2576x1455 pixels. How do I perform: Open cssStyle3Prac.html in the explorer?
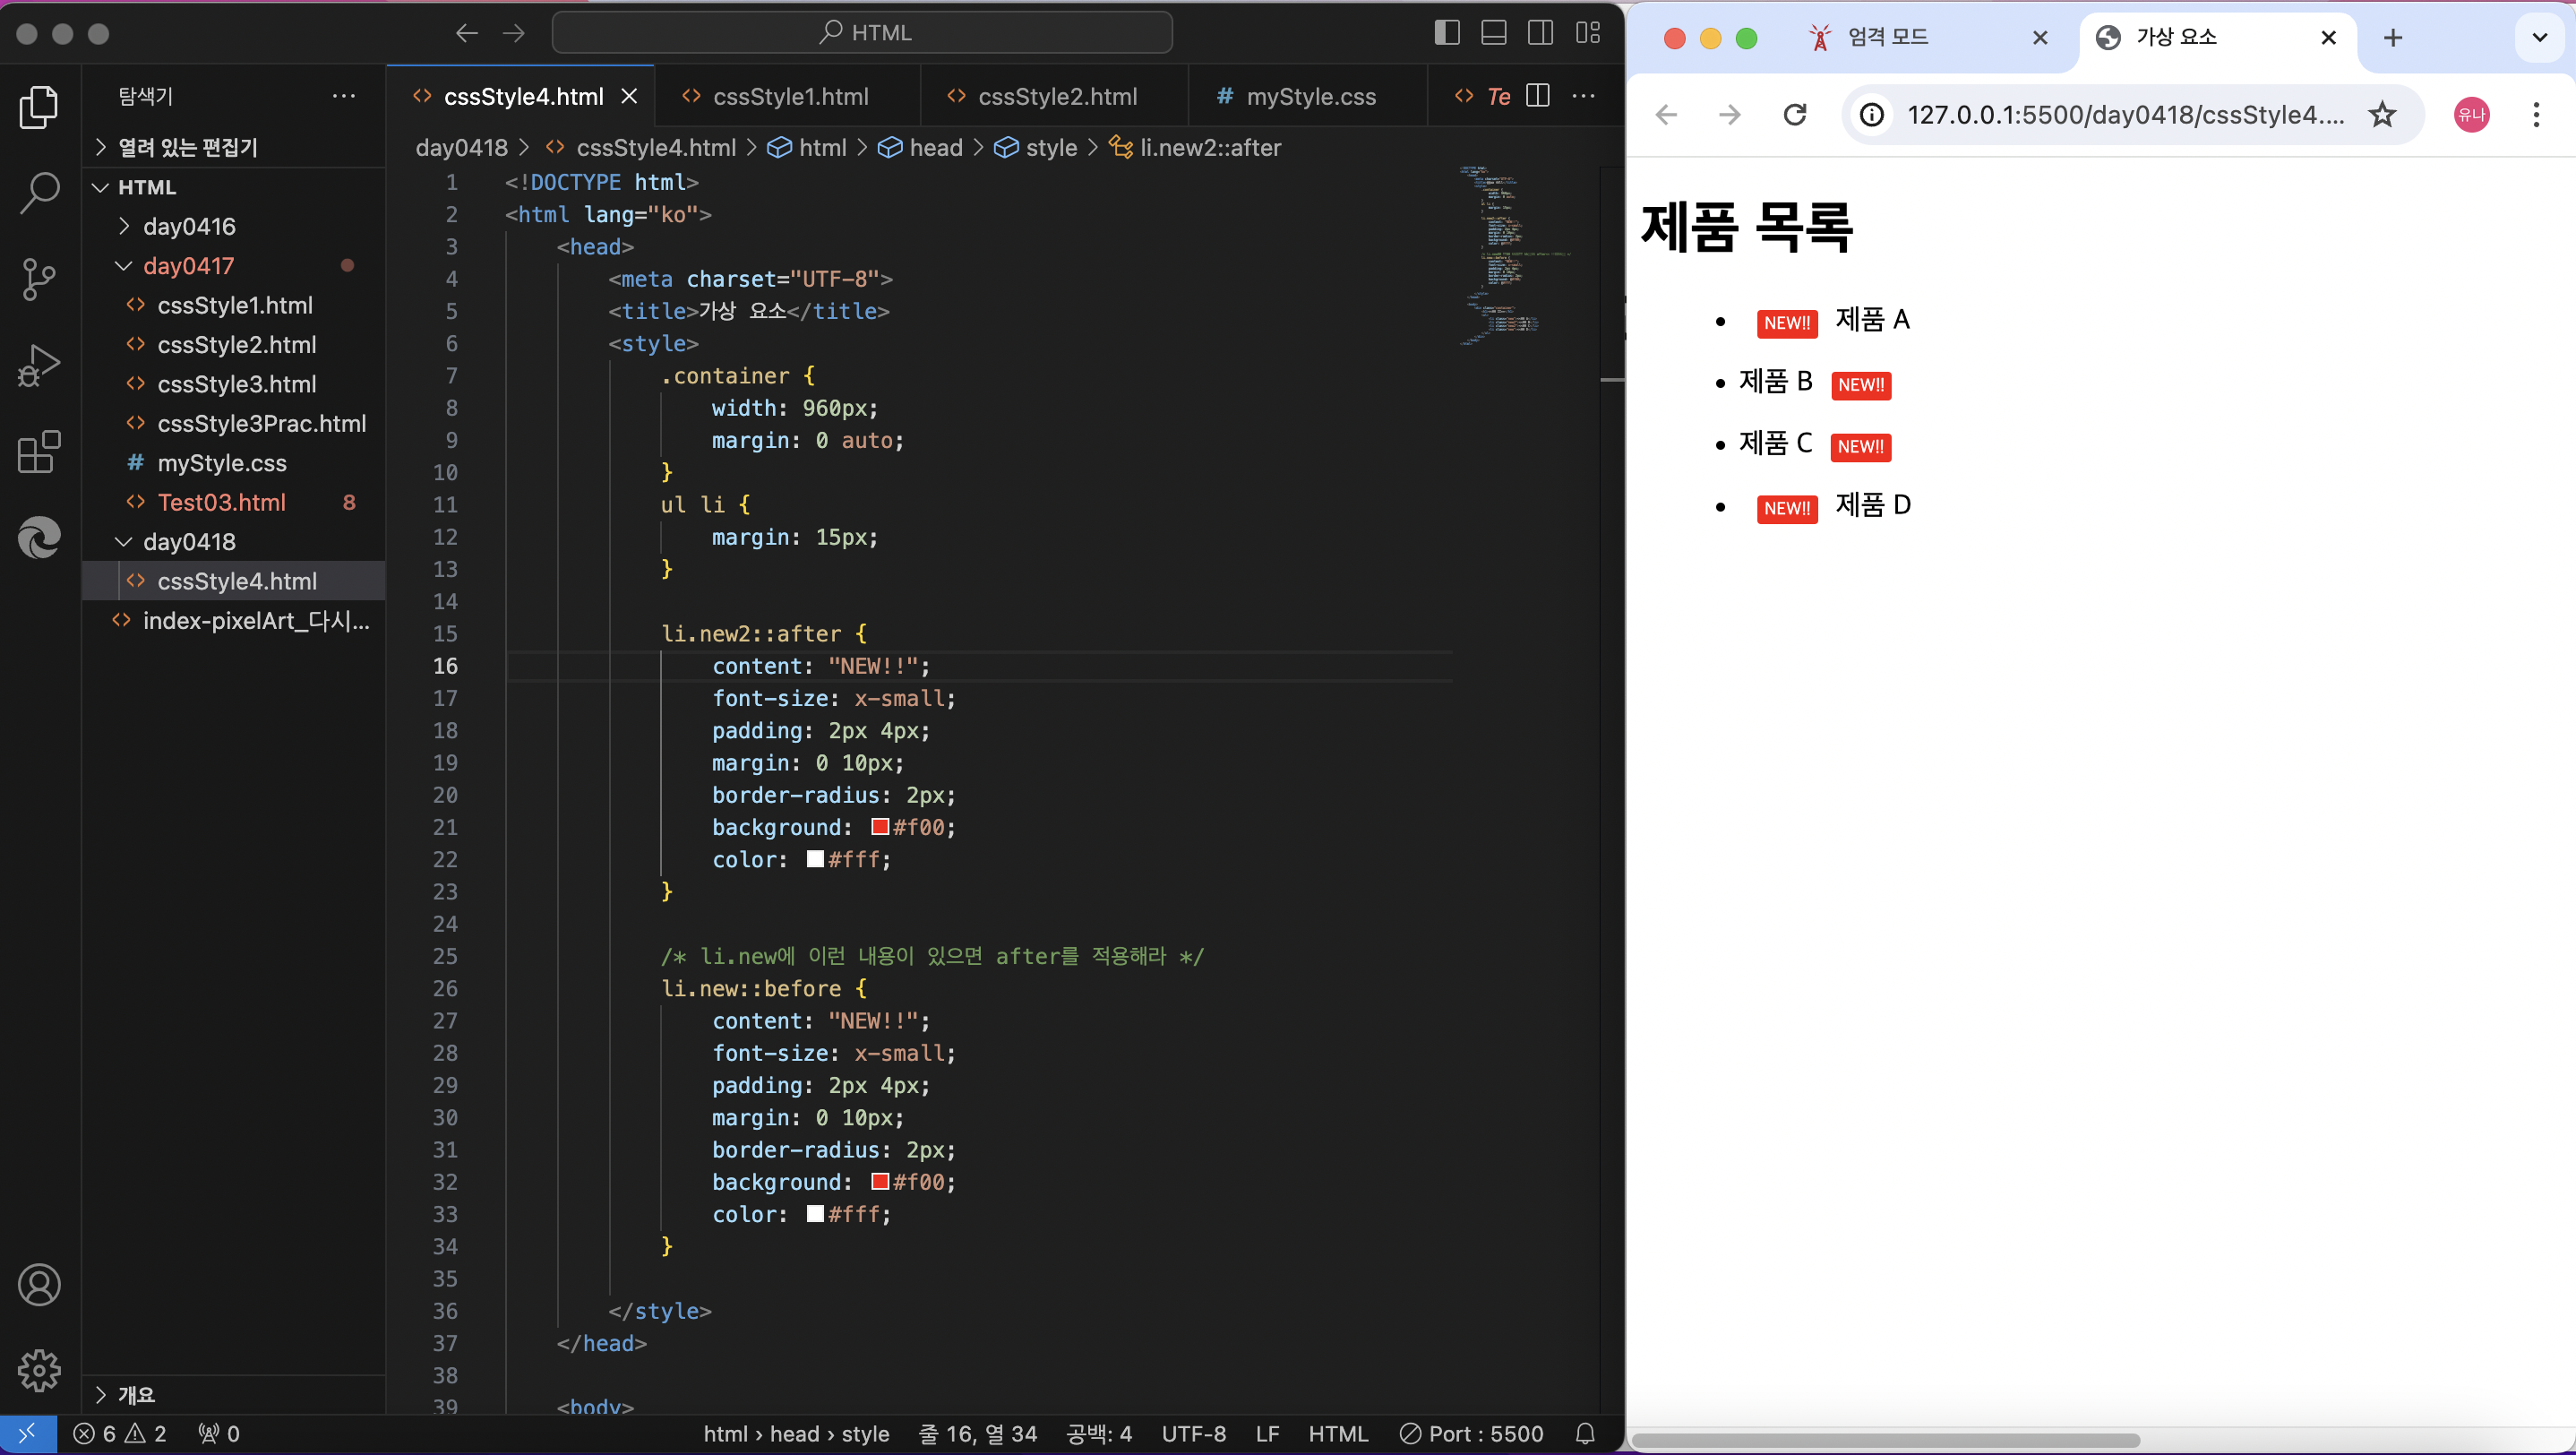[261, 424]
